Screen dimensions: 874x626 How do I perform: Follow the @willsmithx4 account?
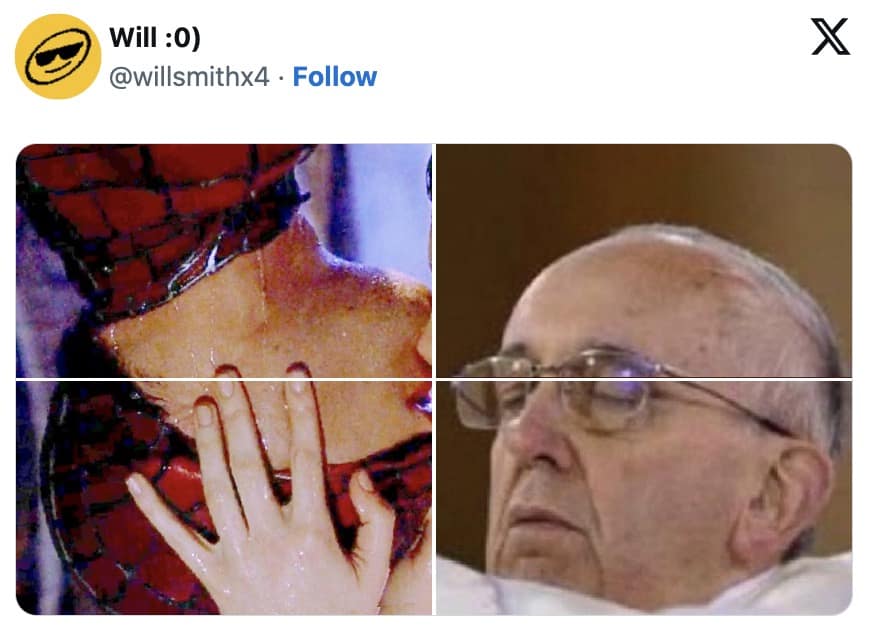[x=334, y=77]
